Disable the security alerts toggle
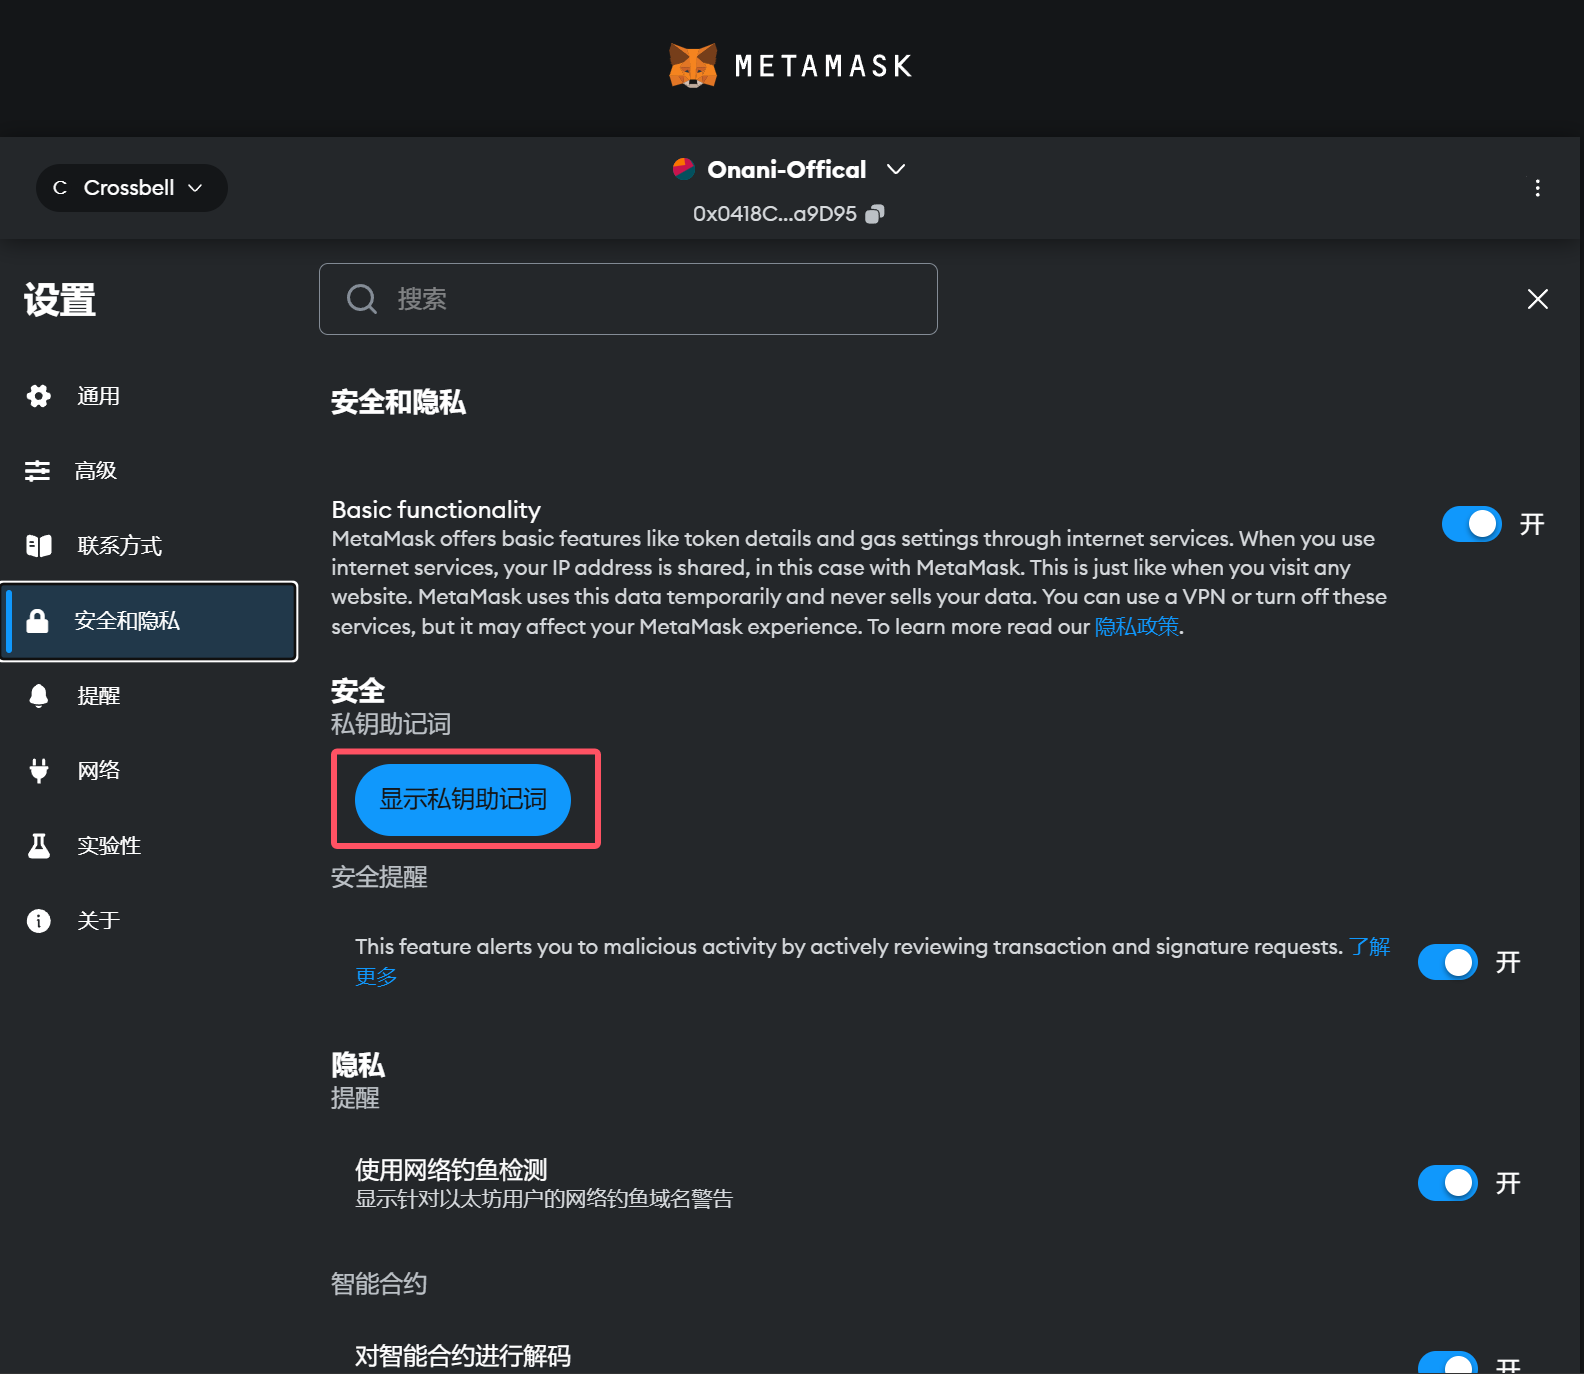This screenshot has width=1584, height=1374. tap(1447, 962)
